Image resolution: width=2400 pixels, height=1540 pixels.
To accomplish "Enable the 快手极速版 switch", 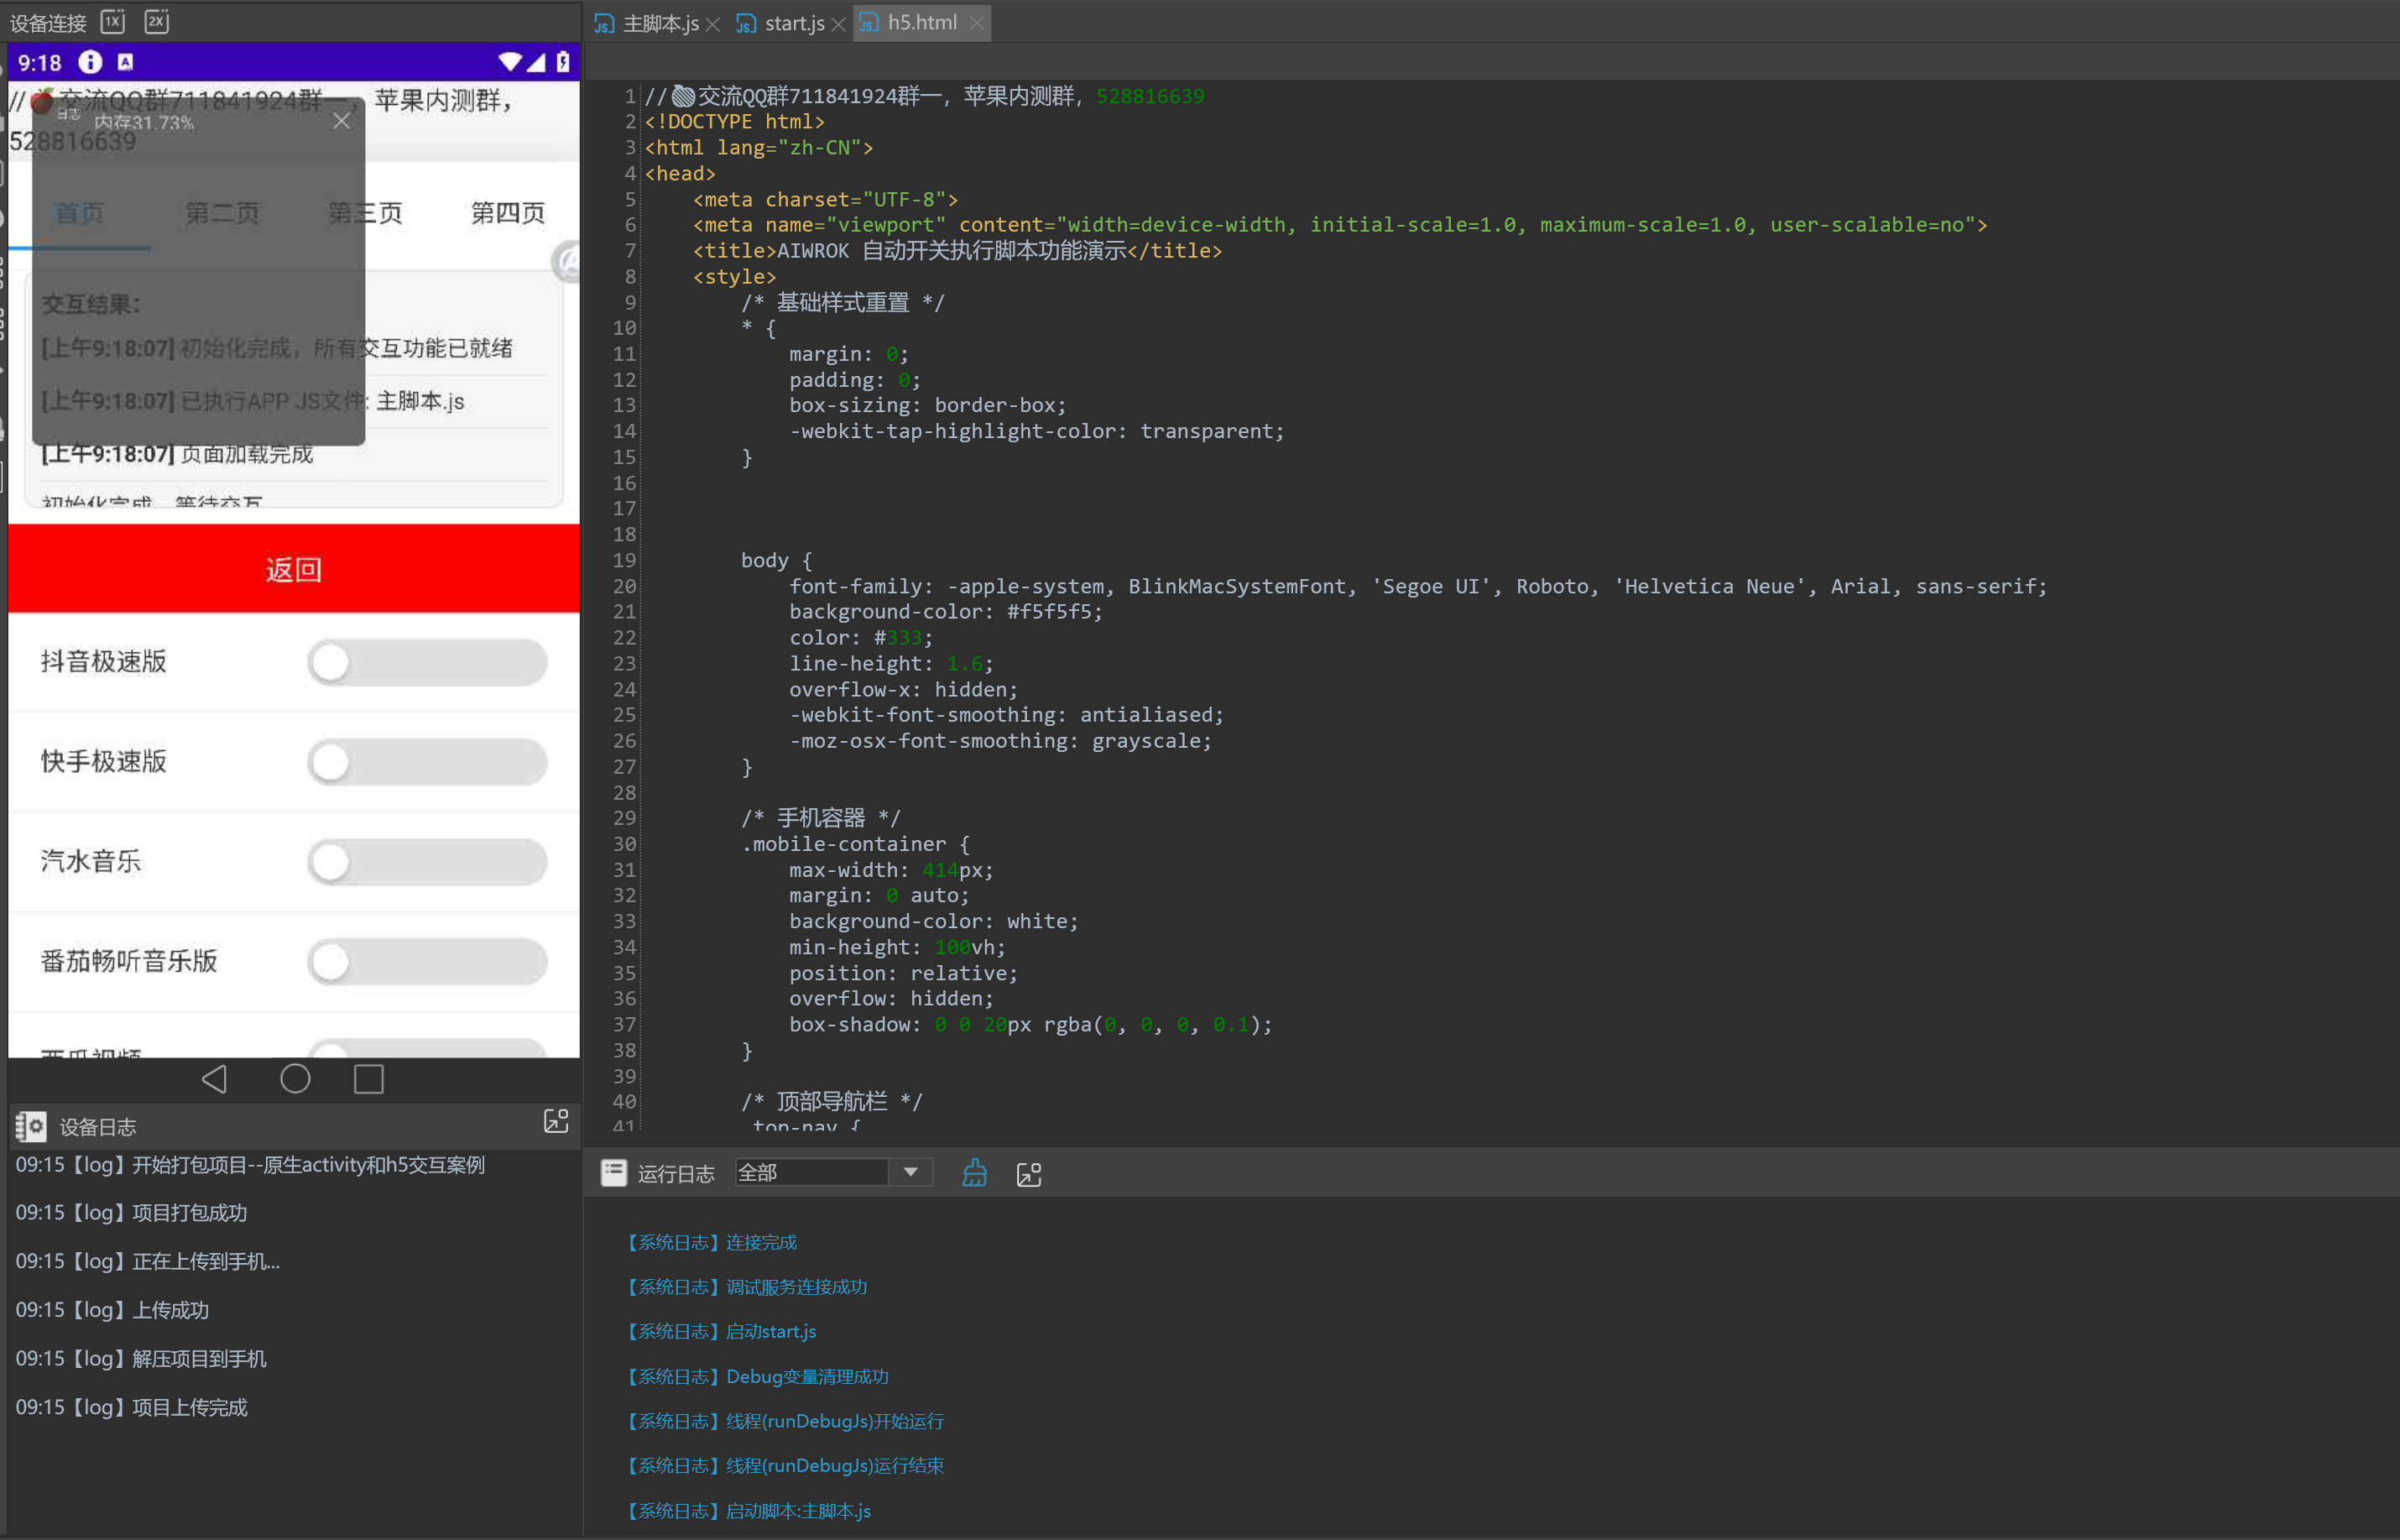I will click(x=427, y=762).
